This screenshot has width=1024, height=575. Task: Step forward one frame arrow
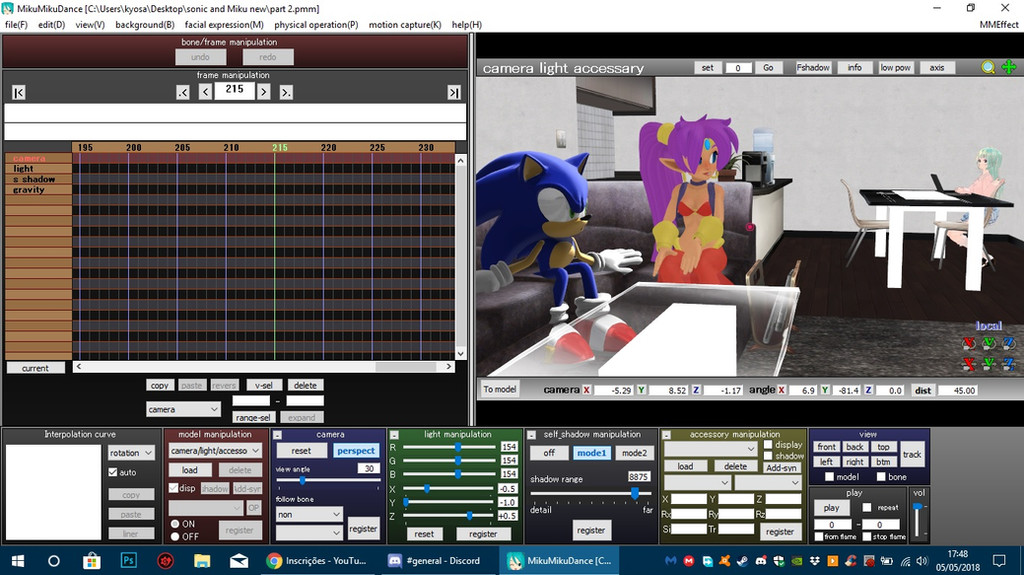[264, 92]
